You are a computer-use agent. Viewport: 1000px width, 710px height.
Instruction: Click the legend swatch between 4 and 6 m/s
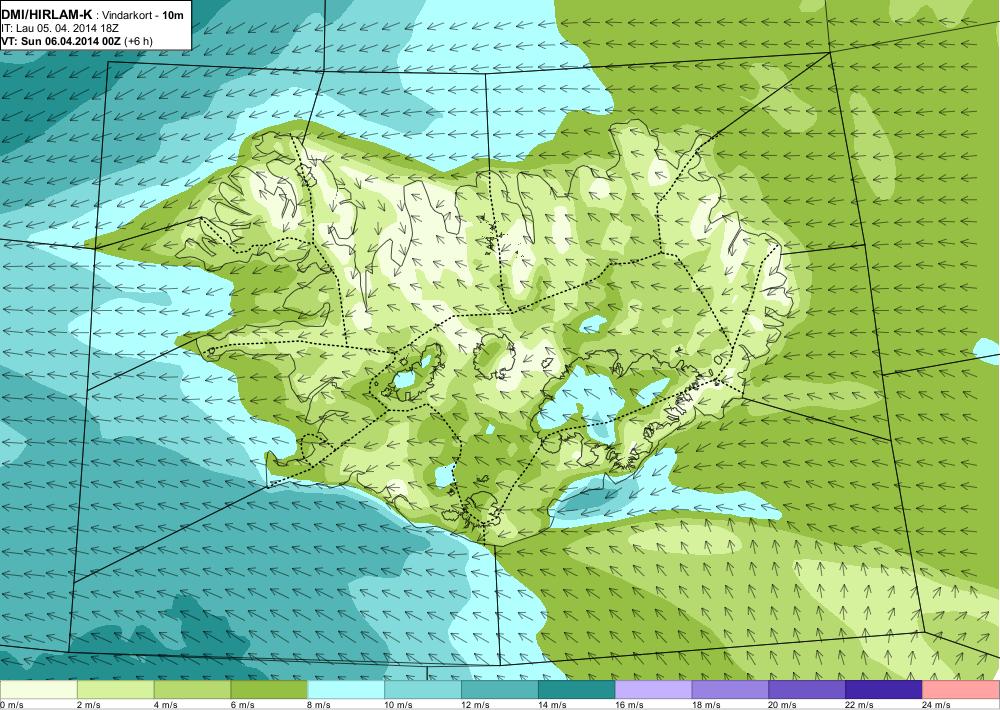[x=192, y=690]
